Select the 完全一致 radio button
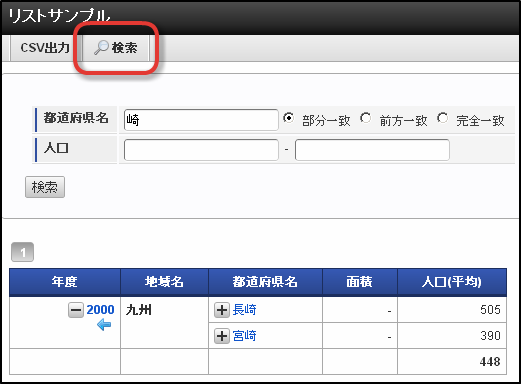The width and height of the screenshot is (521, 384). [x=442, y=118]
